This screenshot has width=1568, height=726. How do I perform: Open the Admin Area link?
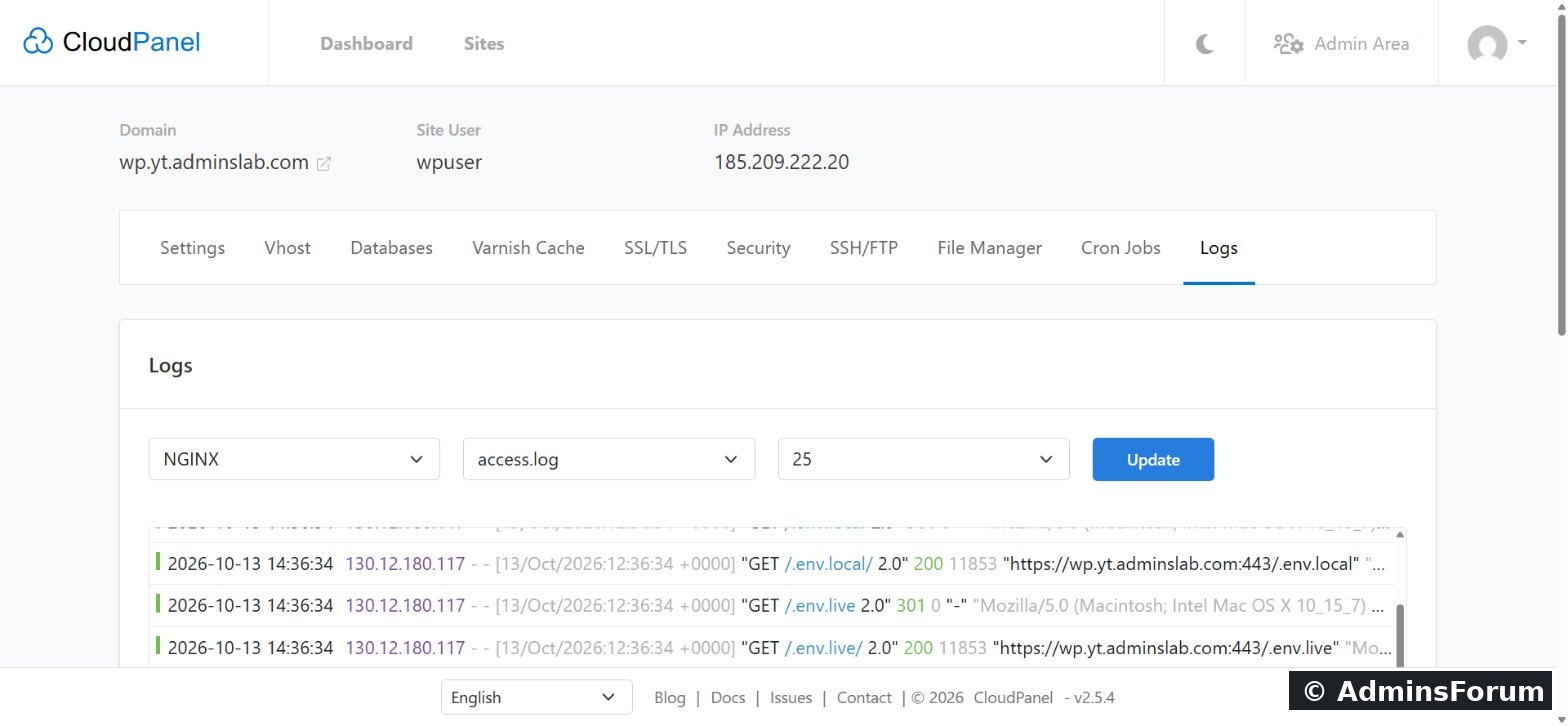(1341, 44)
